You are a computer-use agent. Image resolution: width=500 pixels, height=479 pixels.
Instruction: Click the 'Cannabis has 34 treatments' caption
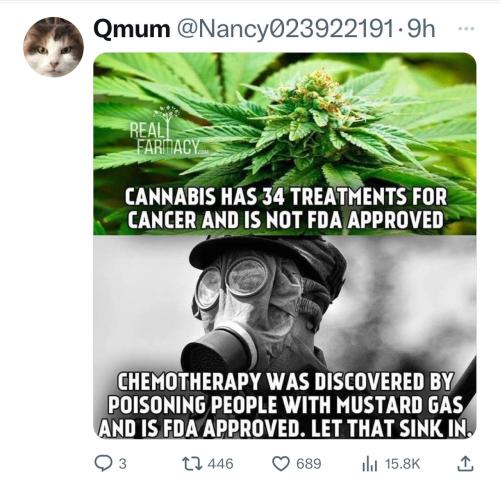point(285,208)
